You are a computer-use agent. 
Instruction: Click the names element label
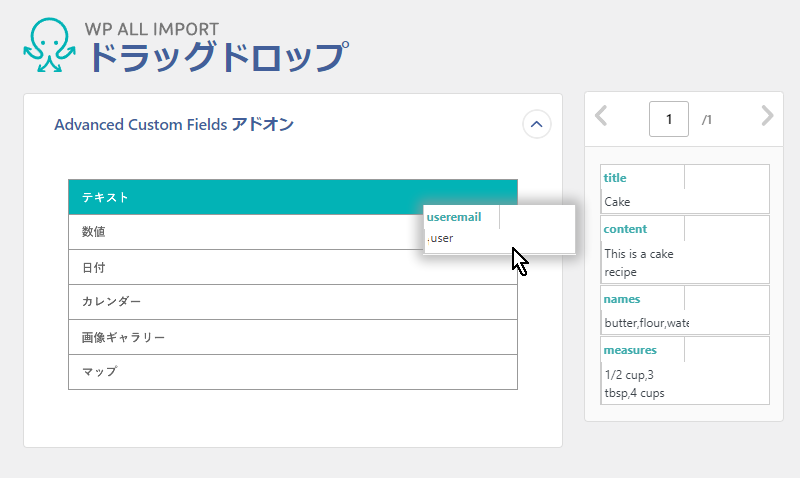click(x=621, y=299)
